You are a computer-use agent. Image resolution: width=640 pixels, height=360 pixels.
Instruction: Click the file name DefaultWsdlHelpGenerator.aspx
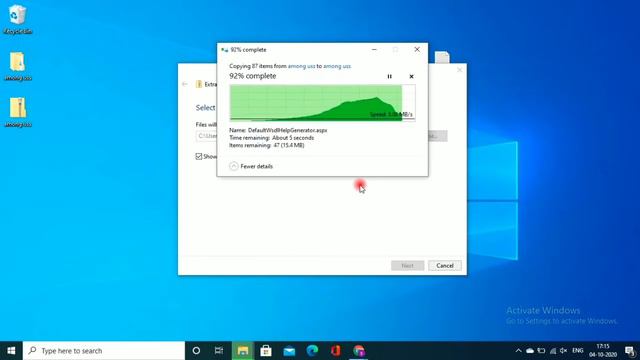point(287,130)
